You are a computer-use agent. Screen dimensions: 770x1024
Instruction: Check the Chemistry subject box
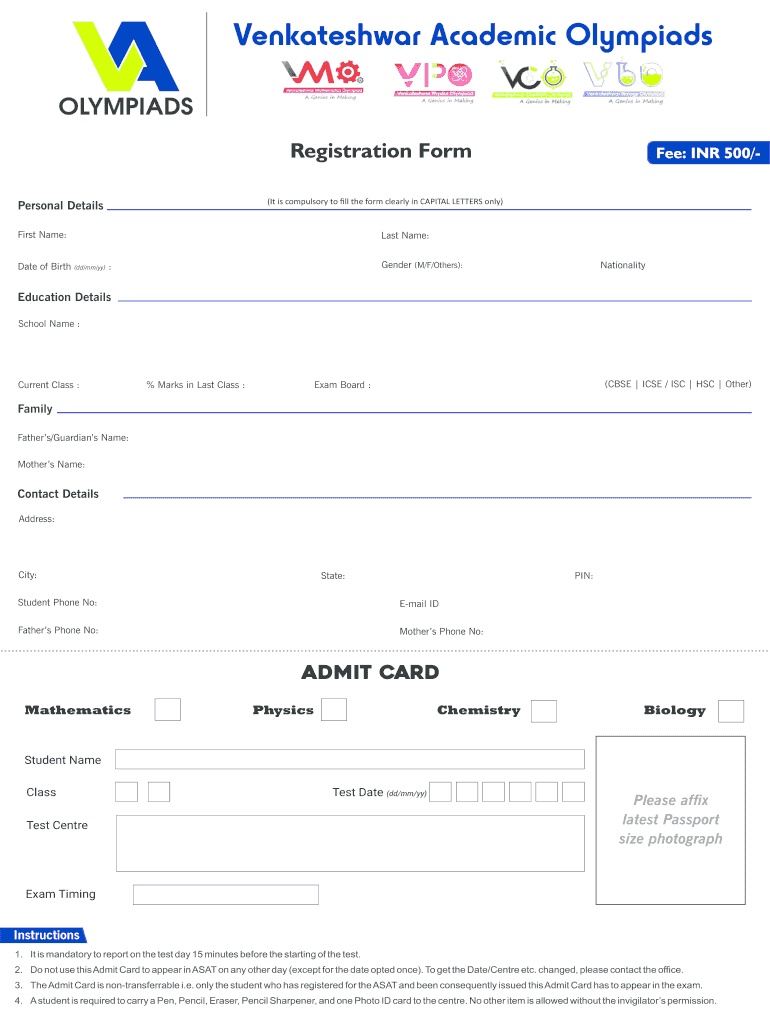pos(544,711)
